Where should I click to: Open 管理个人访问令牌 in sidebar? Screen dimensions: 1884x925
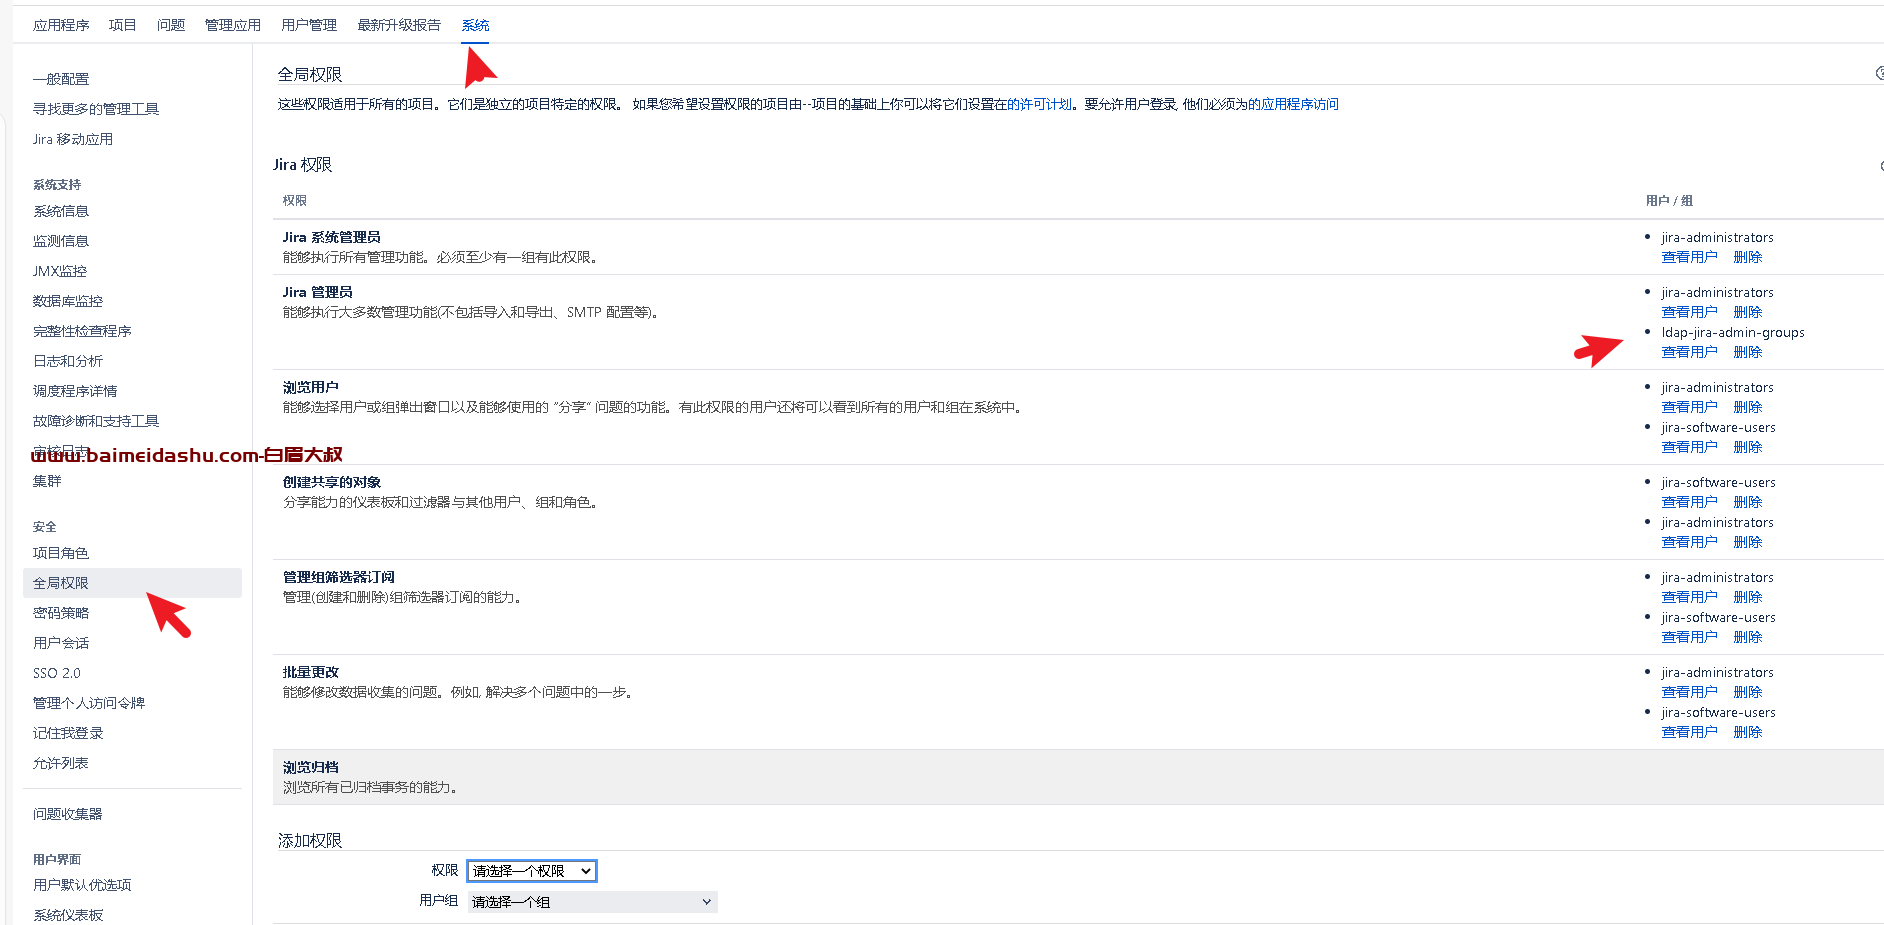click(89, 703)
